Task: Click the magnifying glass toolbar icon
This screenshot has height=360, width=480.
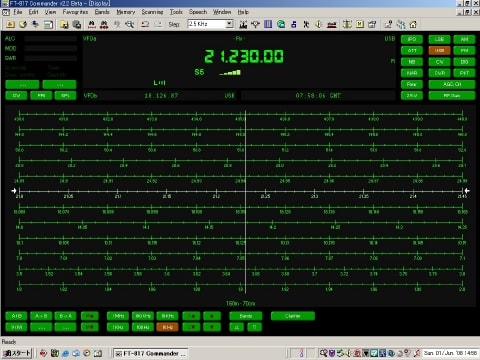Action: 130,24
